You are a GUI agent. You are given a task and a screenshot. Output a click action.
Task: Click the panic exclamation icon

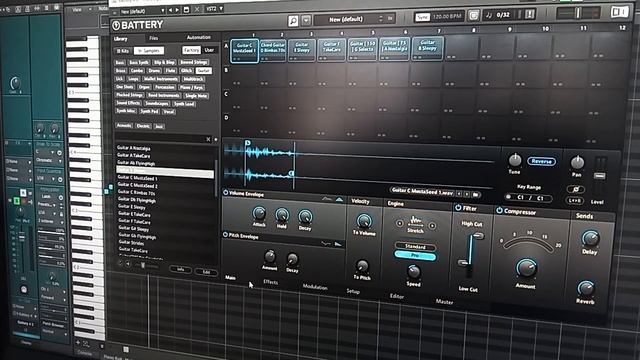click(529, 15)
